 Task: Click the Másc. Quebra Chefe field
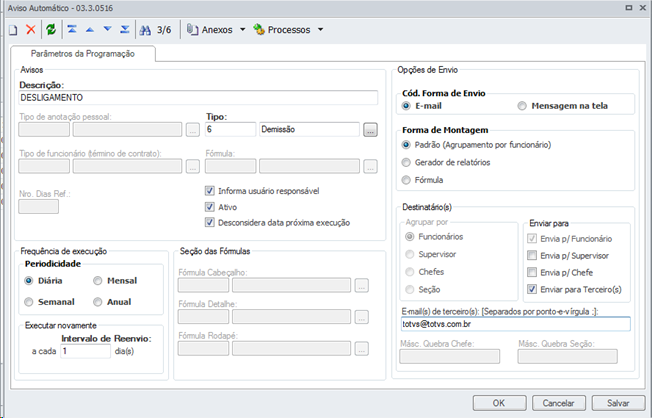click(x=450, y=356)
